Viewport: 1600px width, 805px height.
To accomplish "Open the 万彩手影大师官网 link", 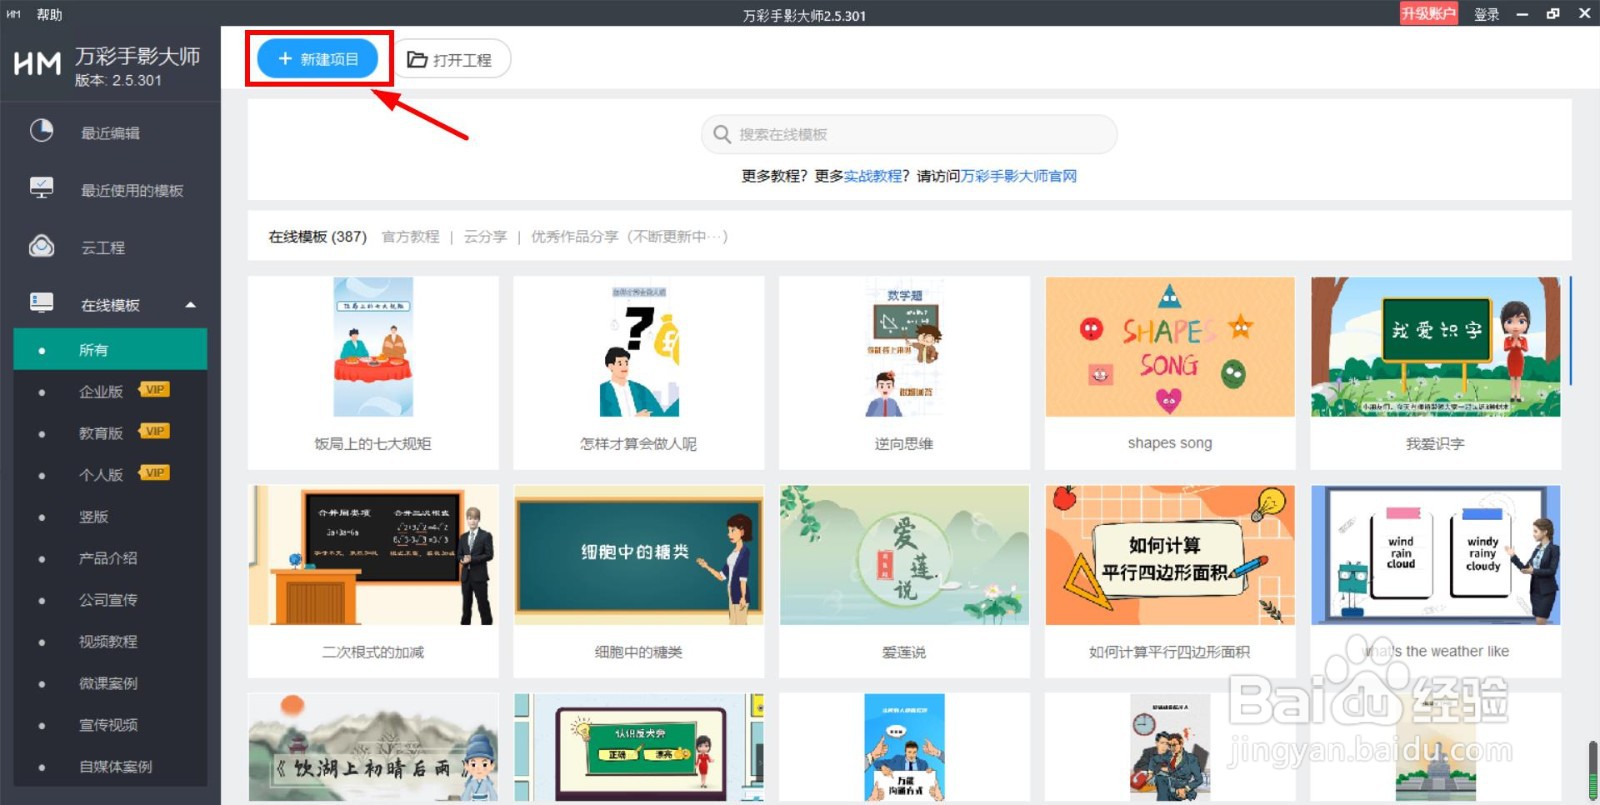I will pos(1019,176).
